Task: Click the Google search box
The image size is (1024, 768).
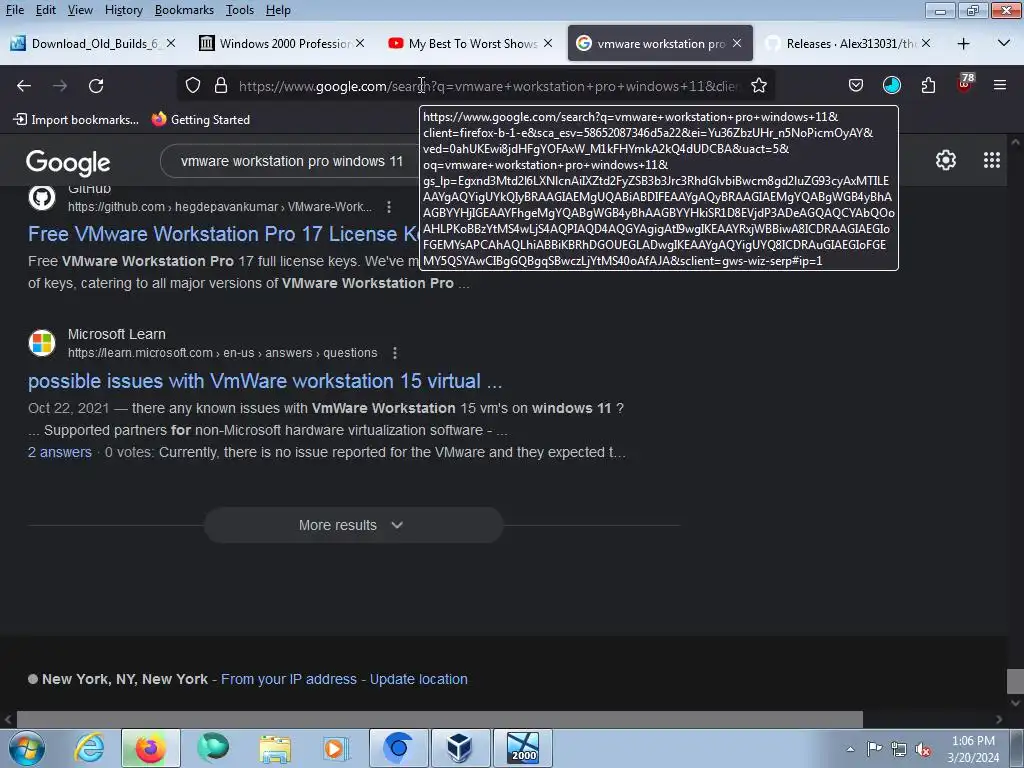Action: (x=291, y=161)
